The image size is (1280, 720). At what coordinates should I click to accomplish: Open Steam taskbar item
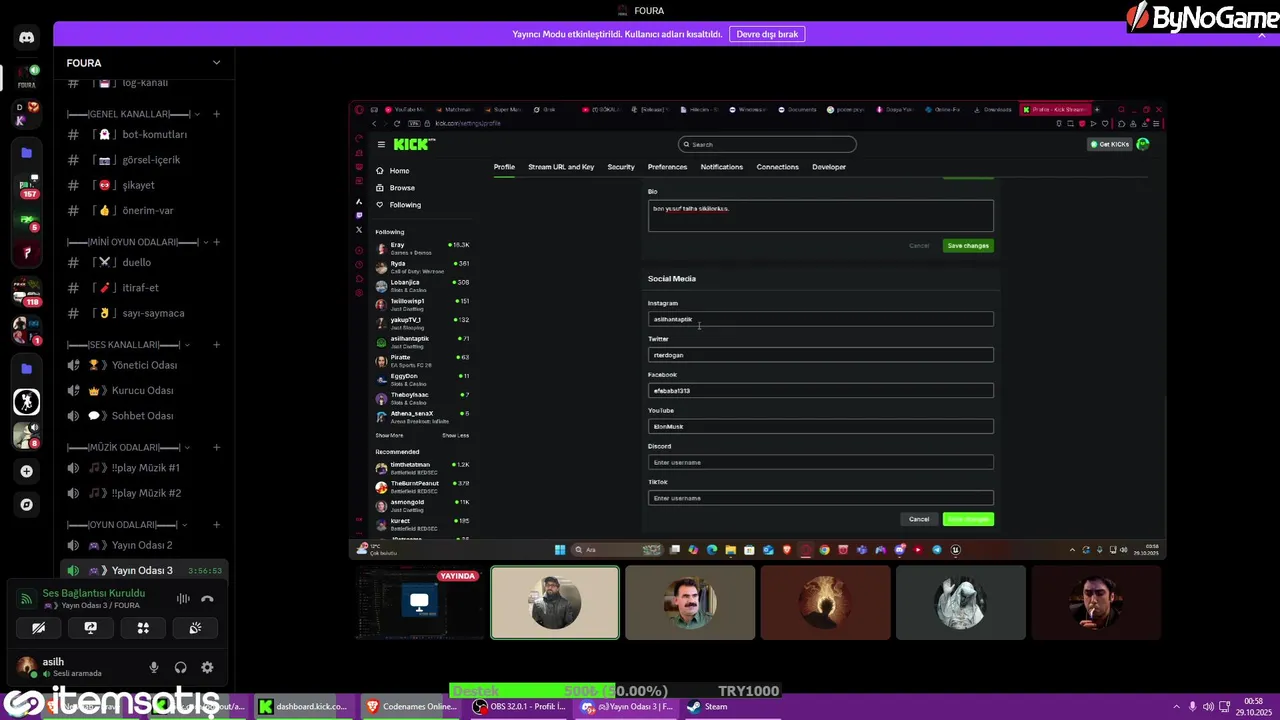coord(708,706)
